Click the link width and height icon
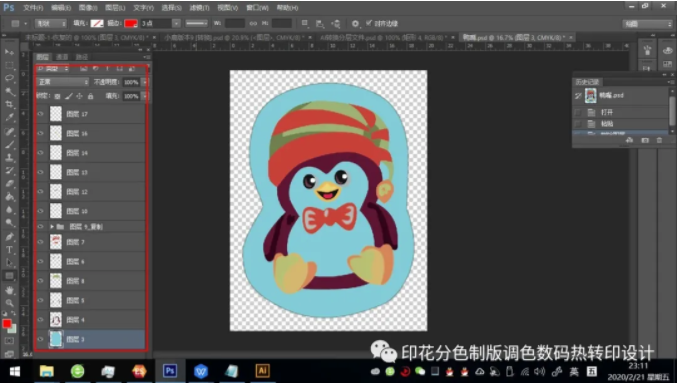 253,24
